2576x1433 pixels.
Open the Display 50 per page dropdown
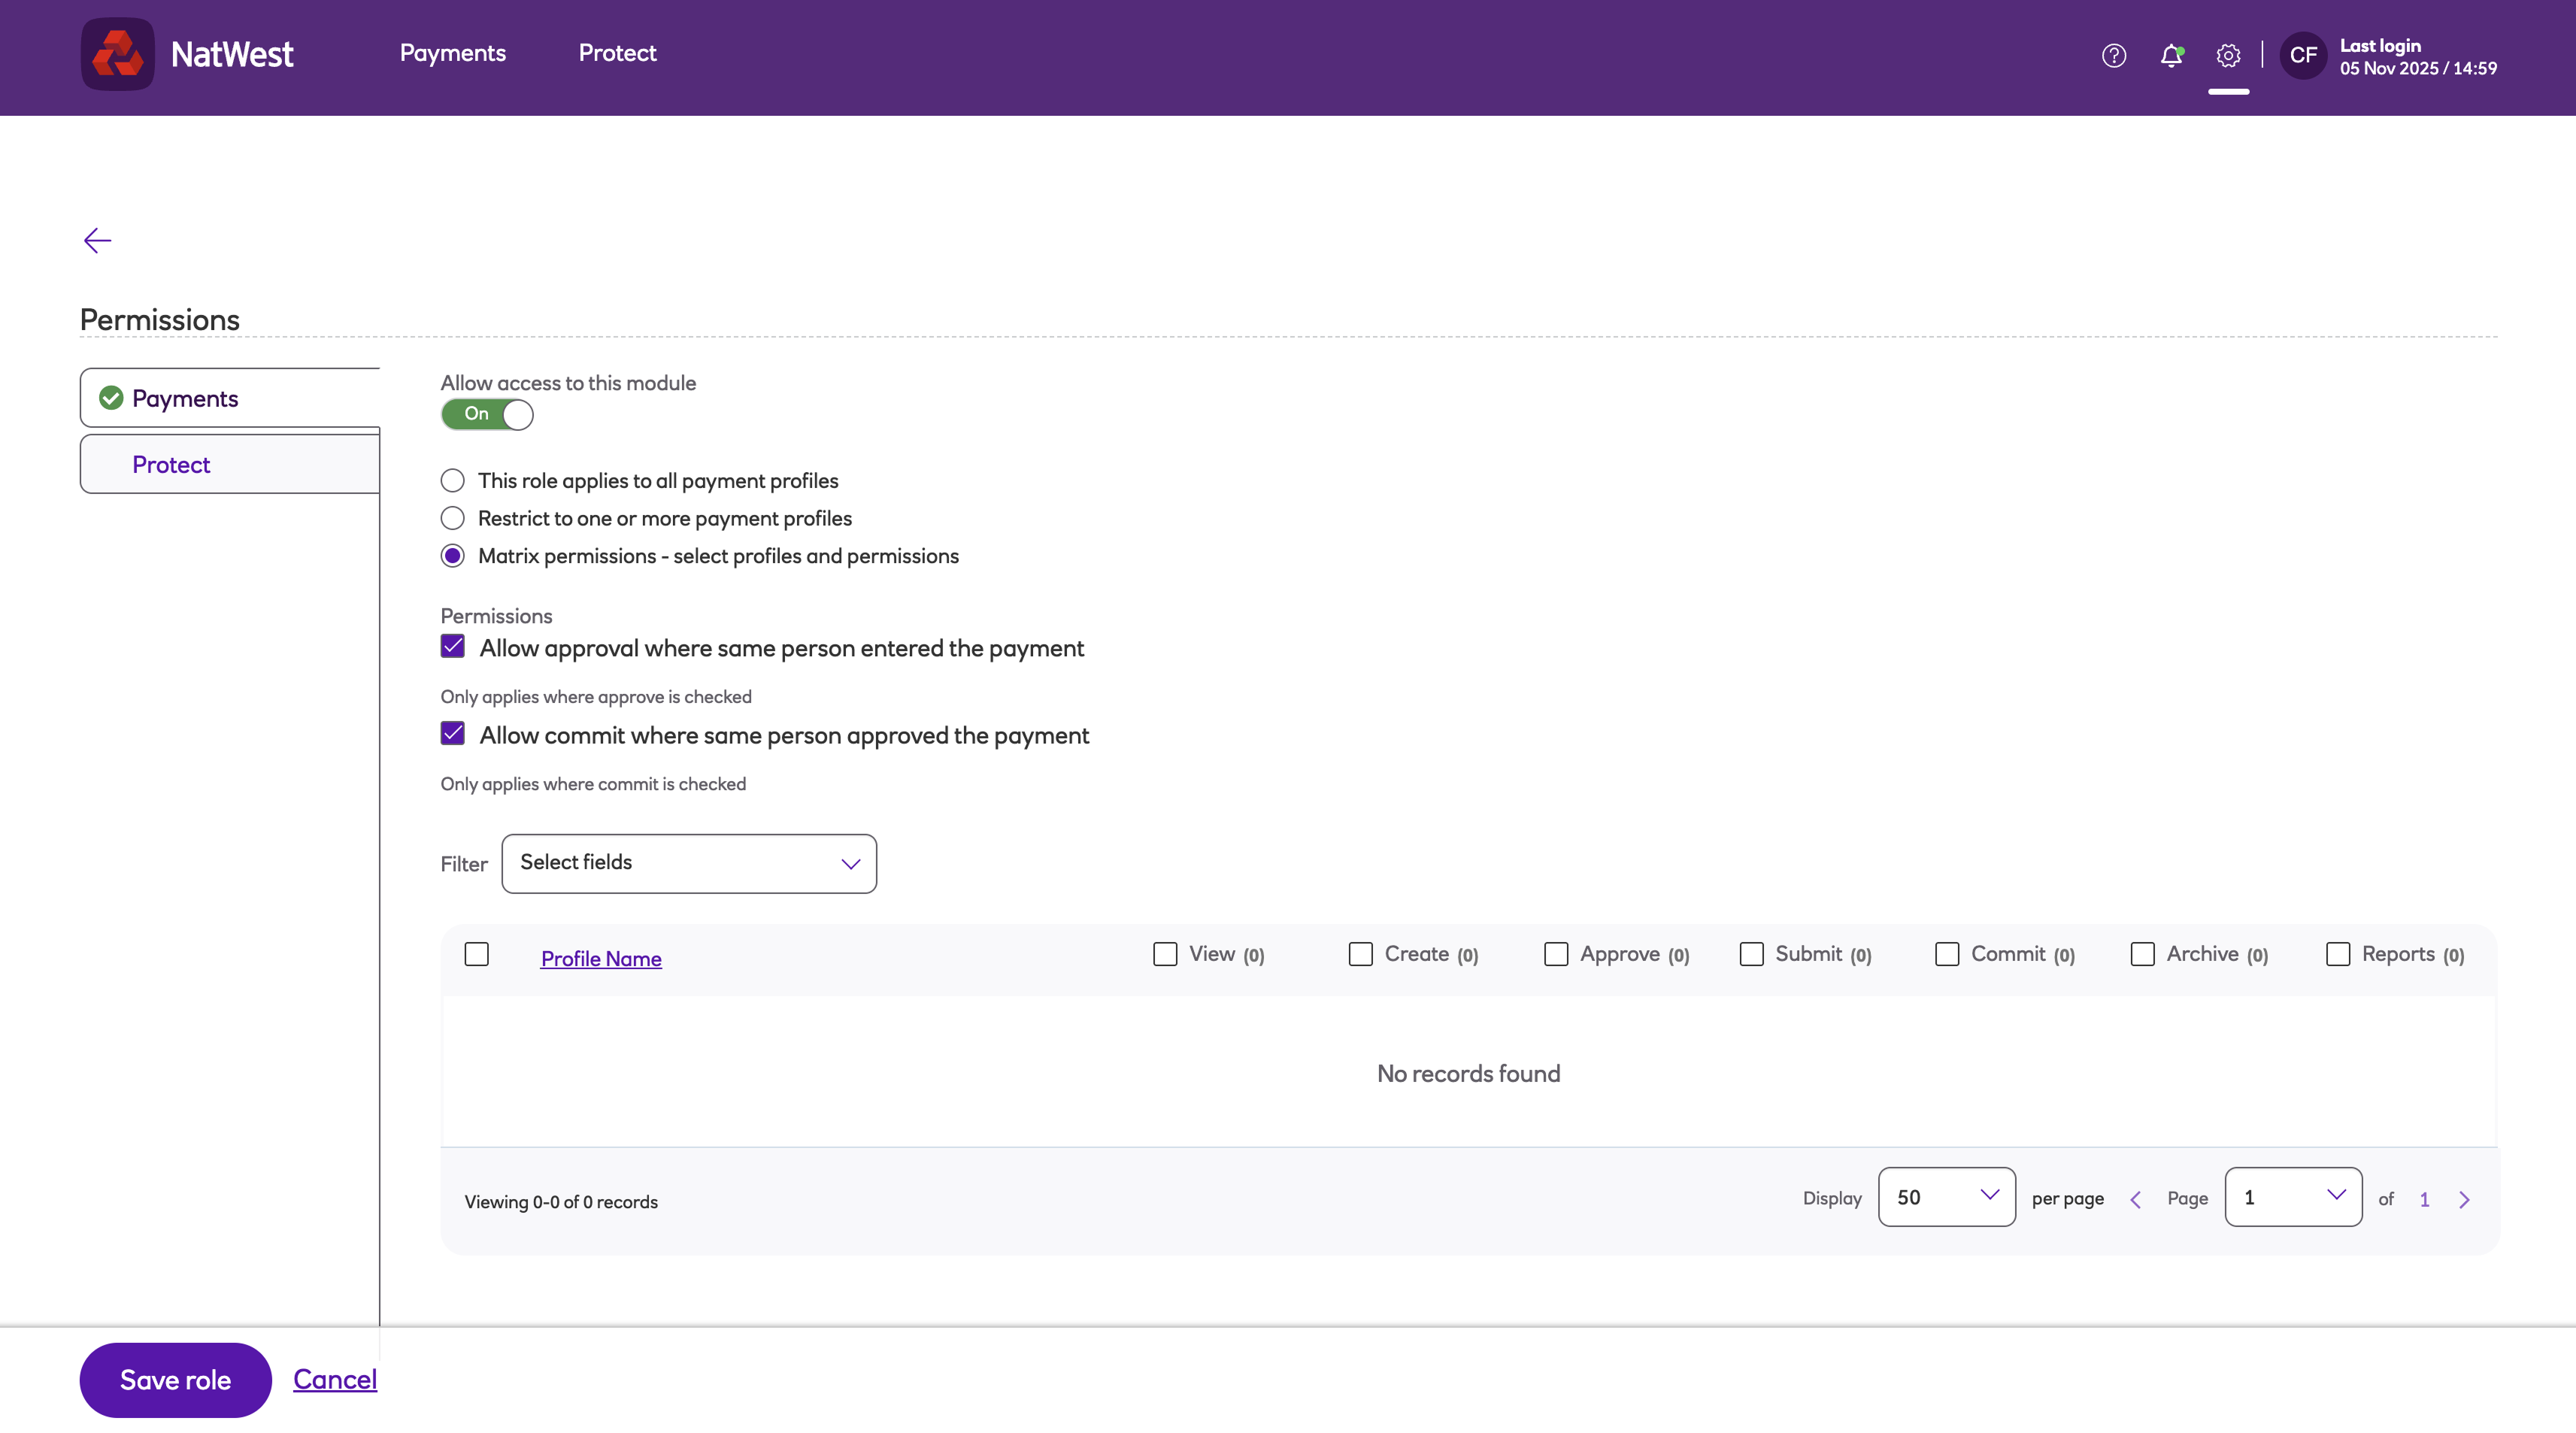point(1946,1197)
